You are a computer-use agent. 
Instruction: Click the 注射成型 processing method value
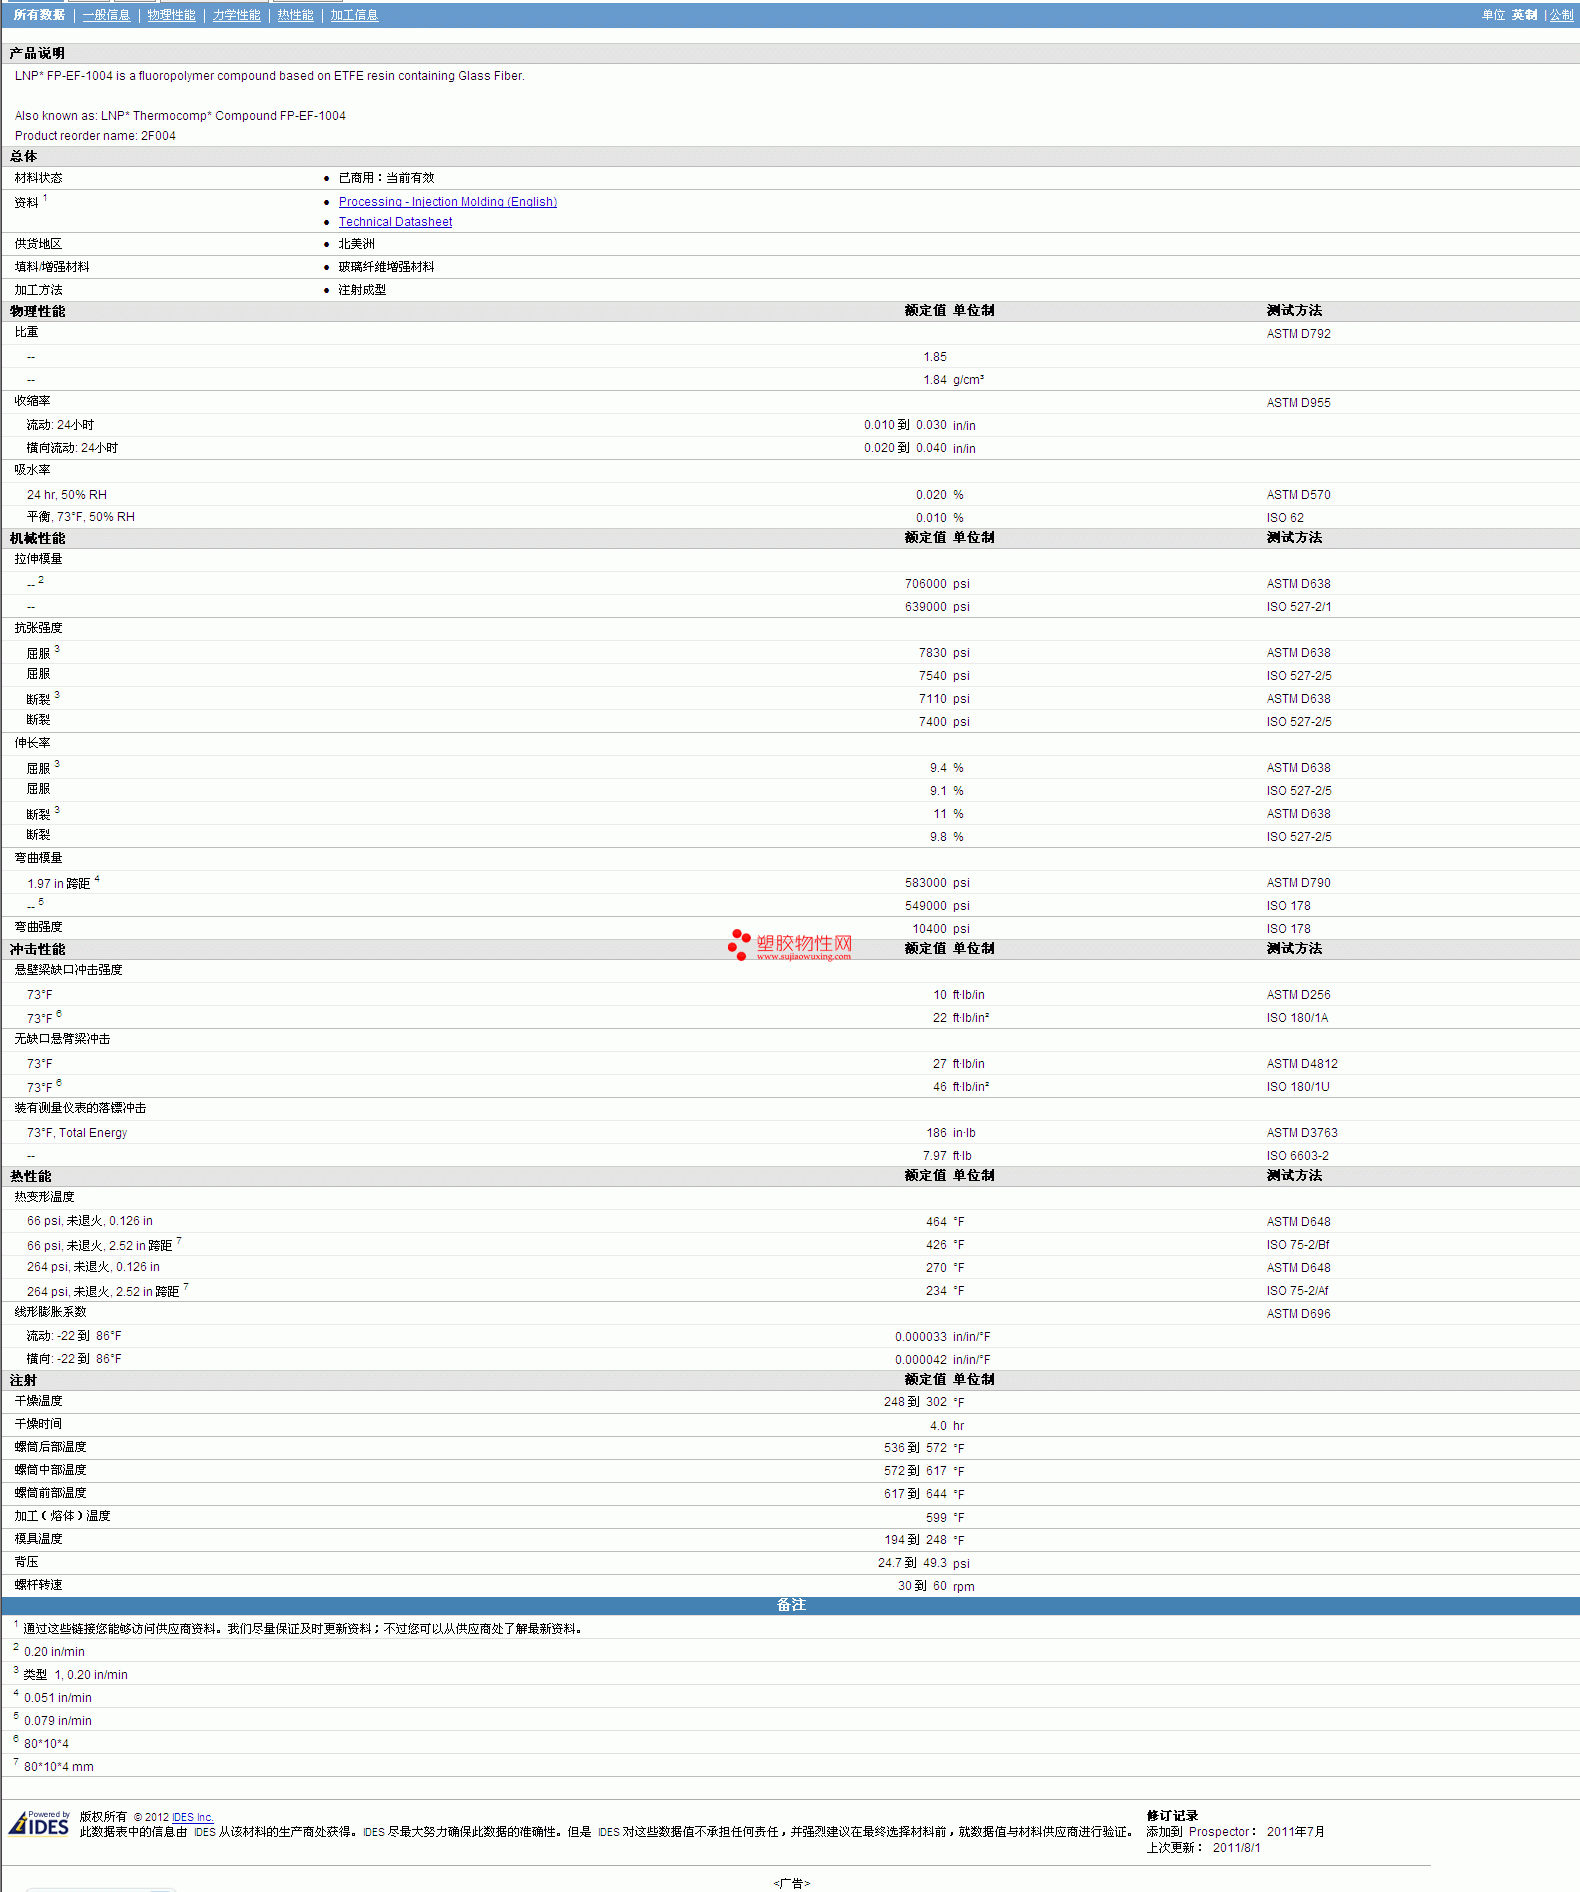click(x=362, y=290)
